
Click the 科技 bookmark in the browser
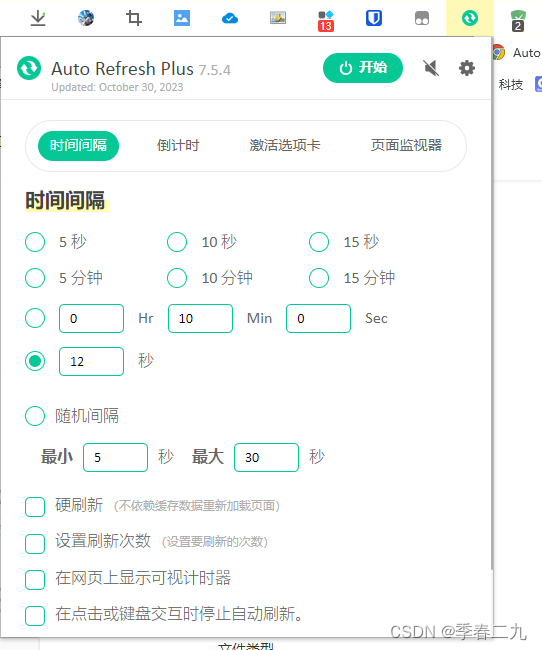510,85
